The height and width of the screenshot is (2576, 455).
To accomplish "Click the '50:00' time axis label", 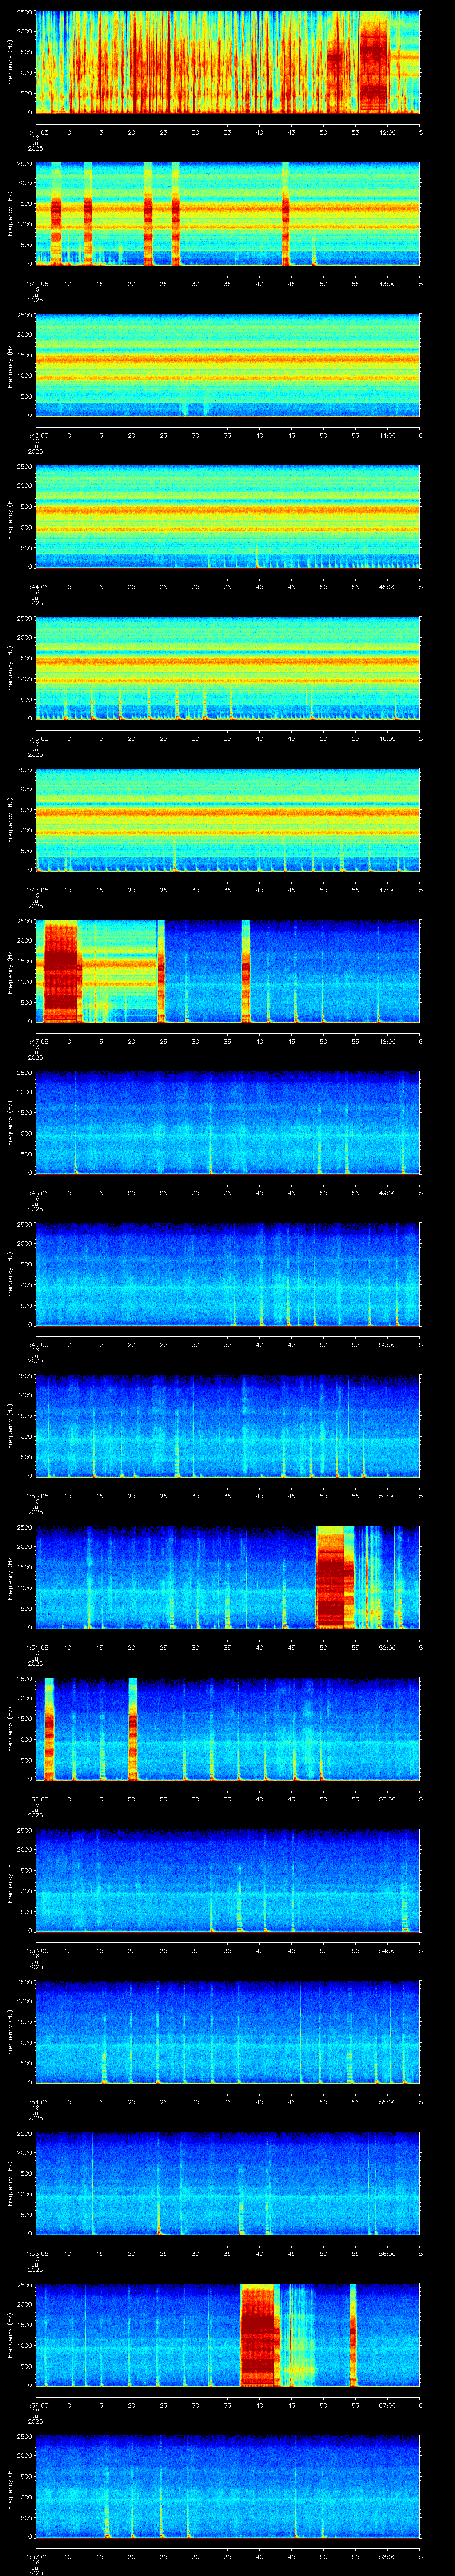I will point(387,1344).
